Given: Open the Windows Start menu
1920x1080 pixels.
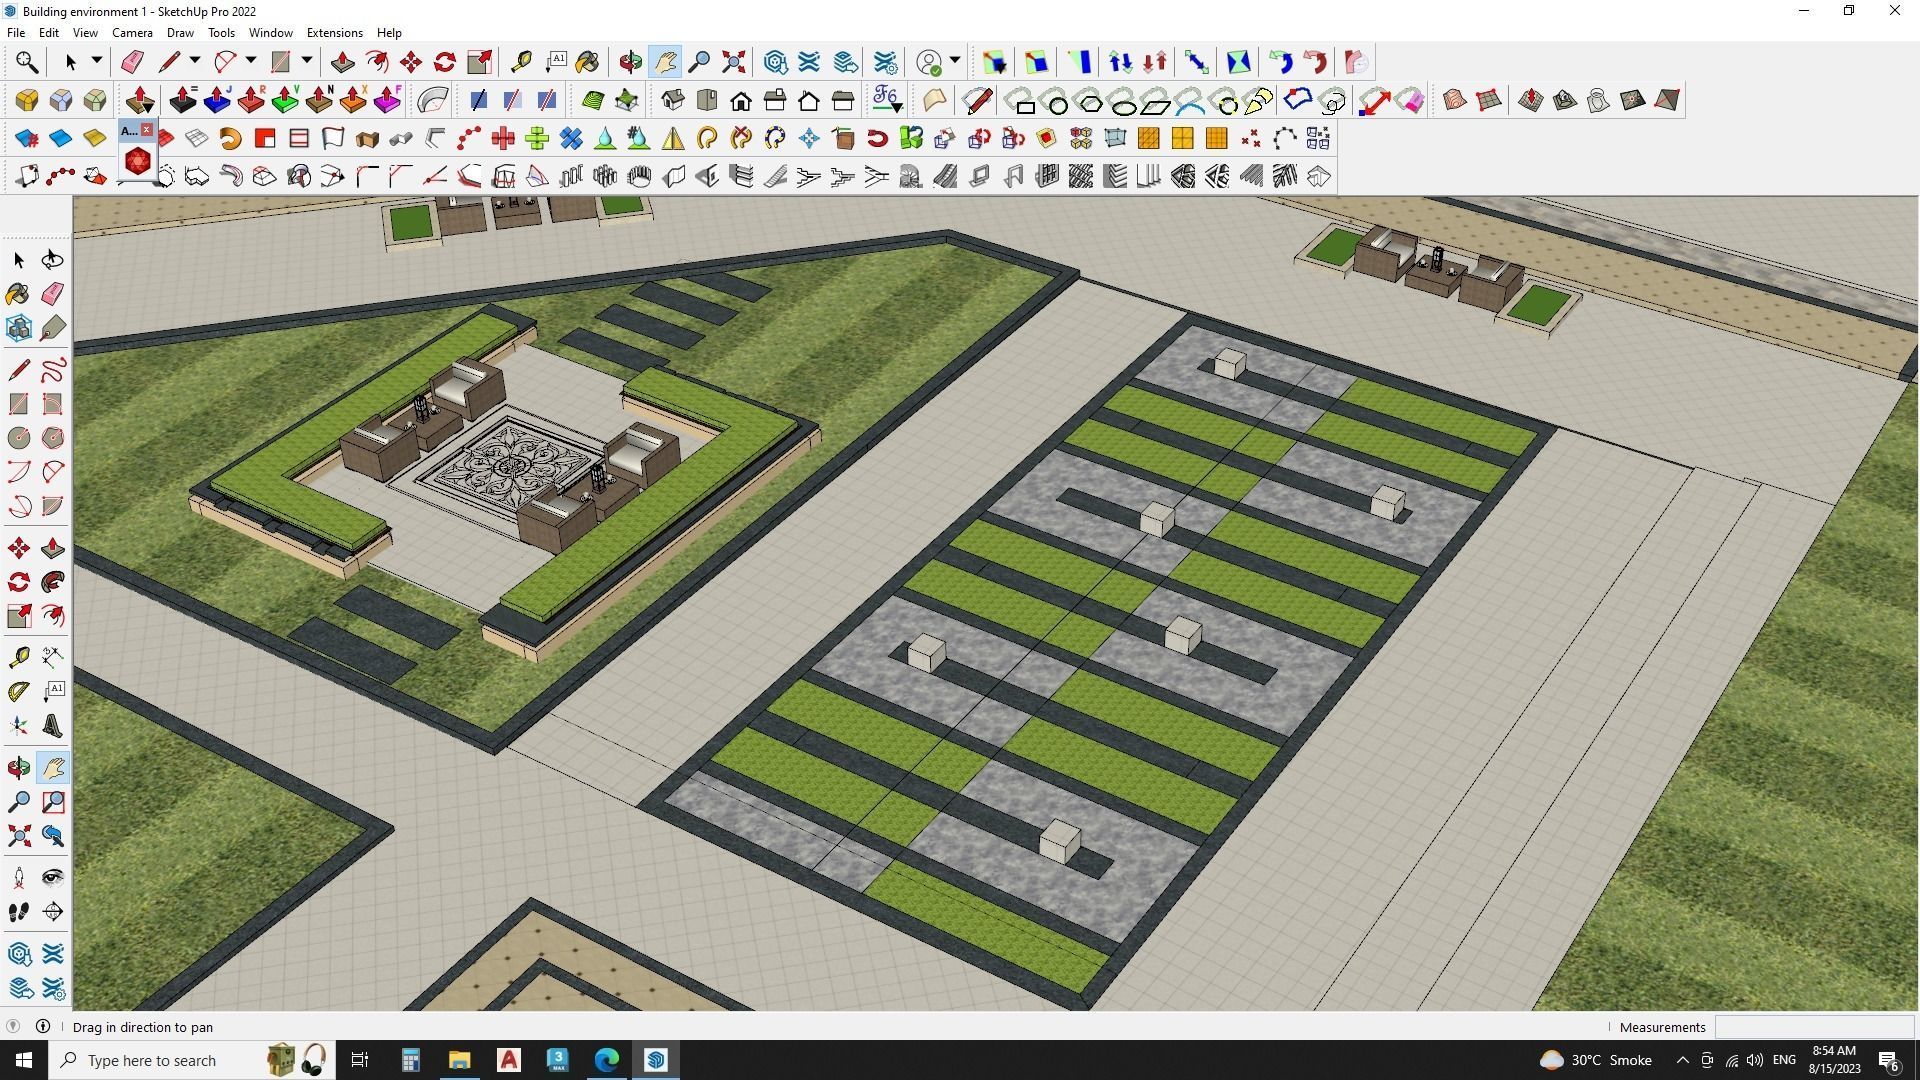Looking at the screenshot, I should click(24, 1060).
